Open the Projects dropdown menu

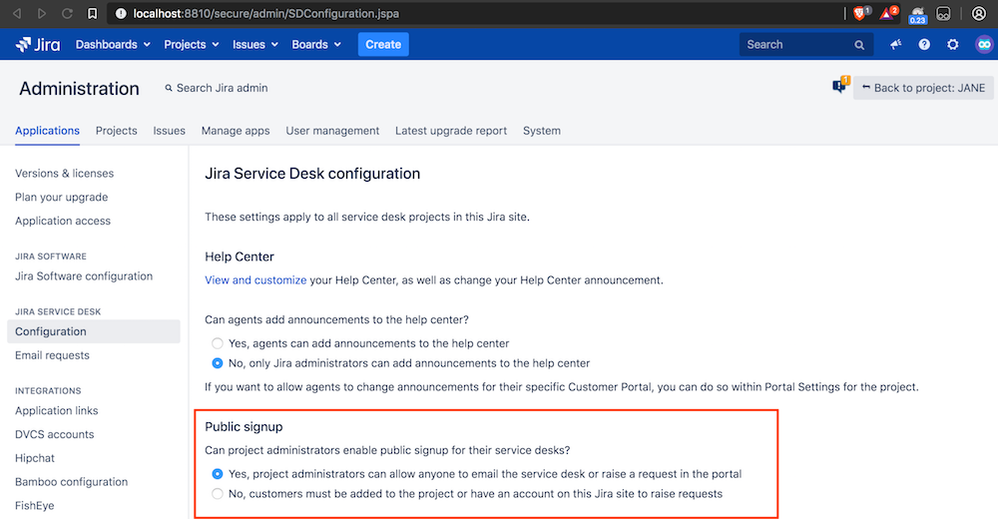pos(191,45)
